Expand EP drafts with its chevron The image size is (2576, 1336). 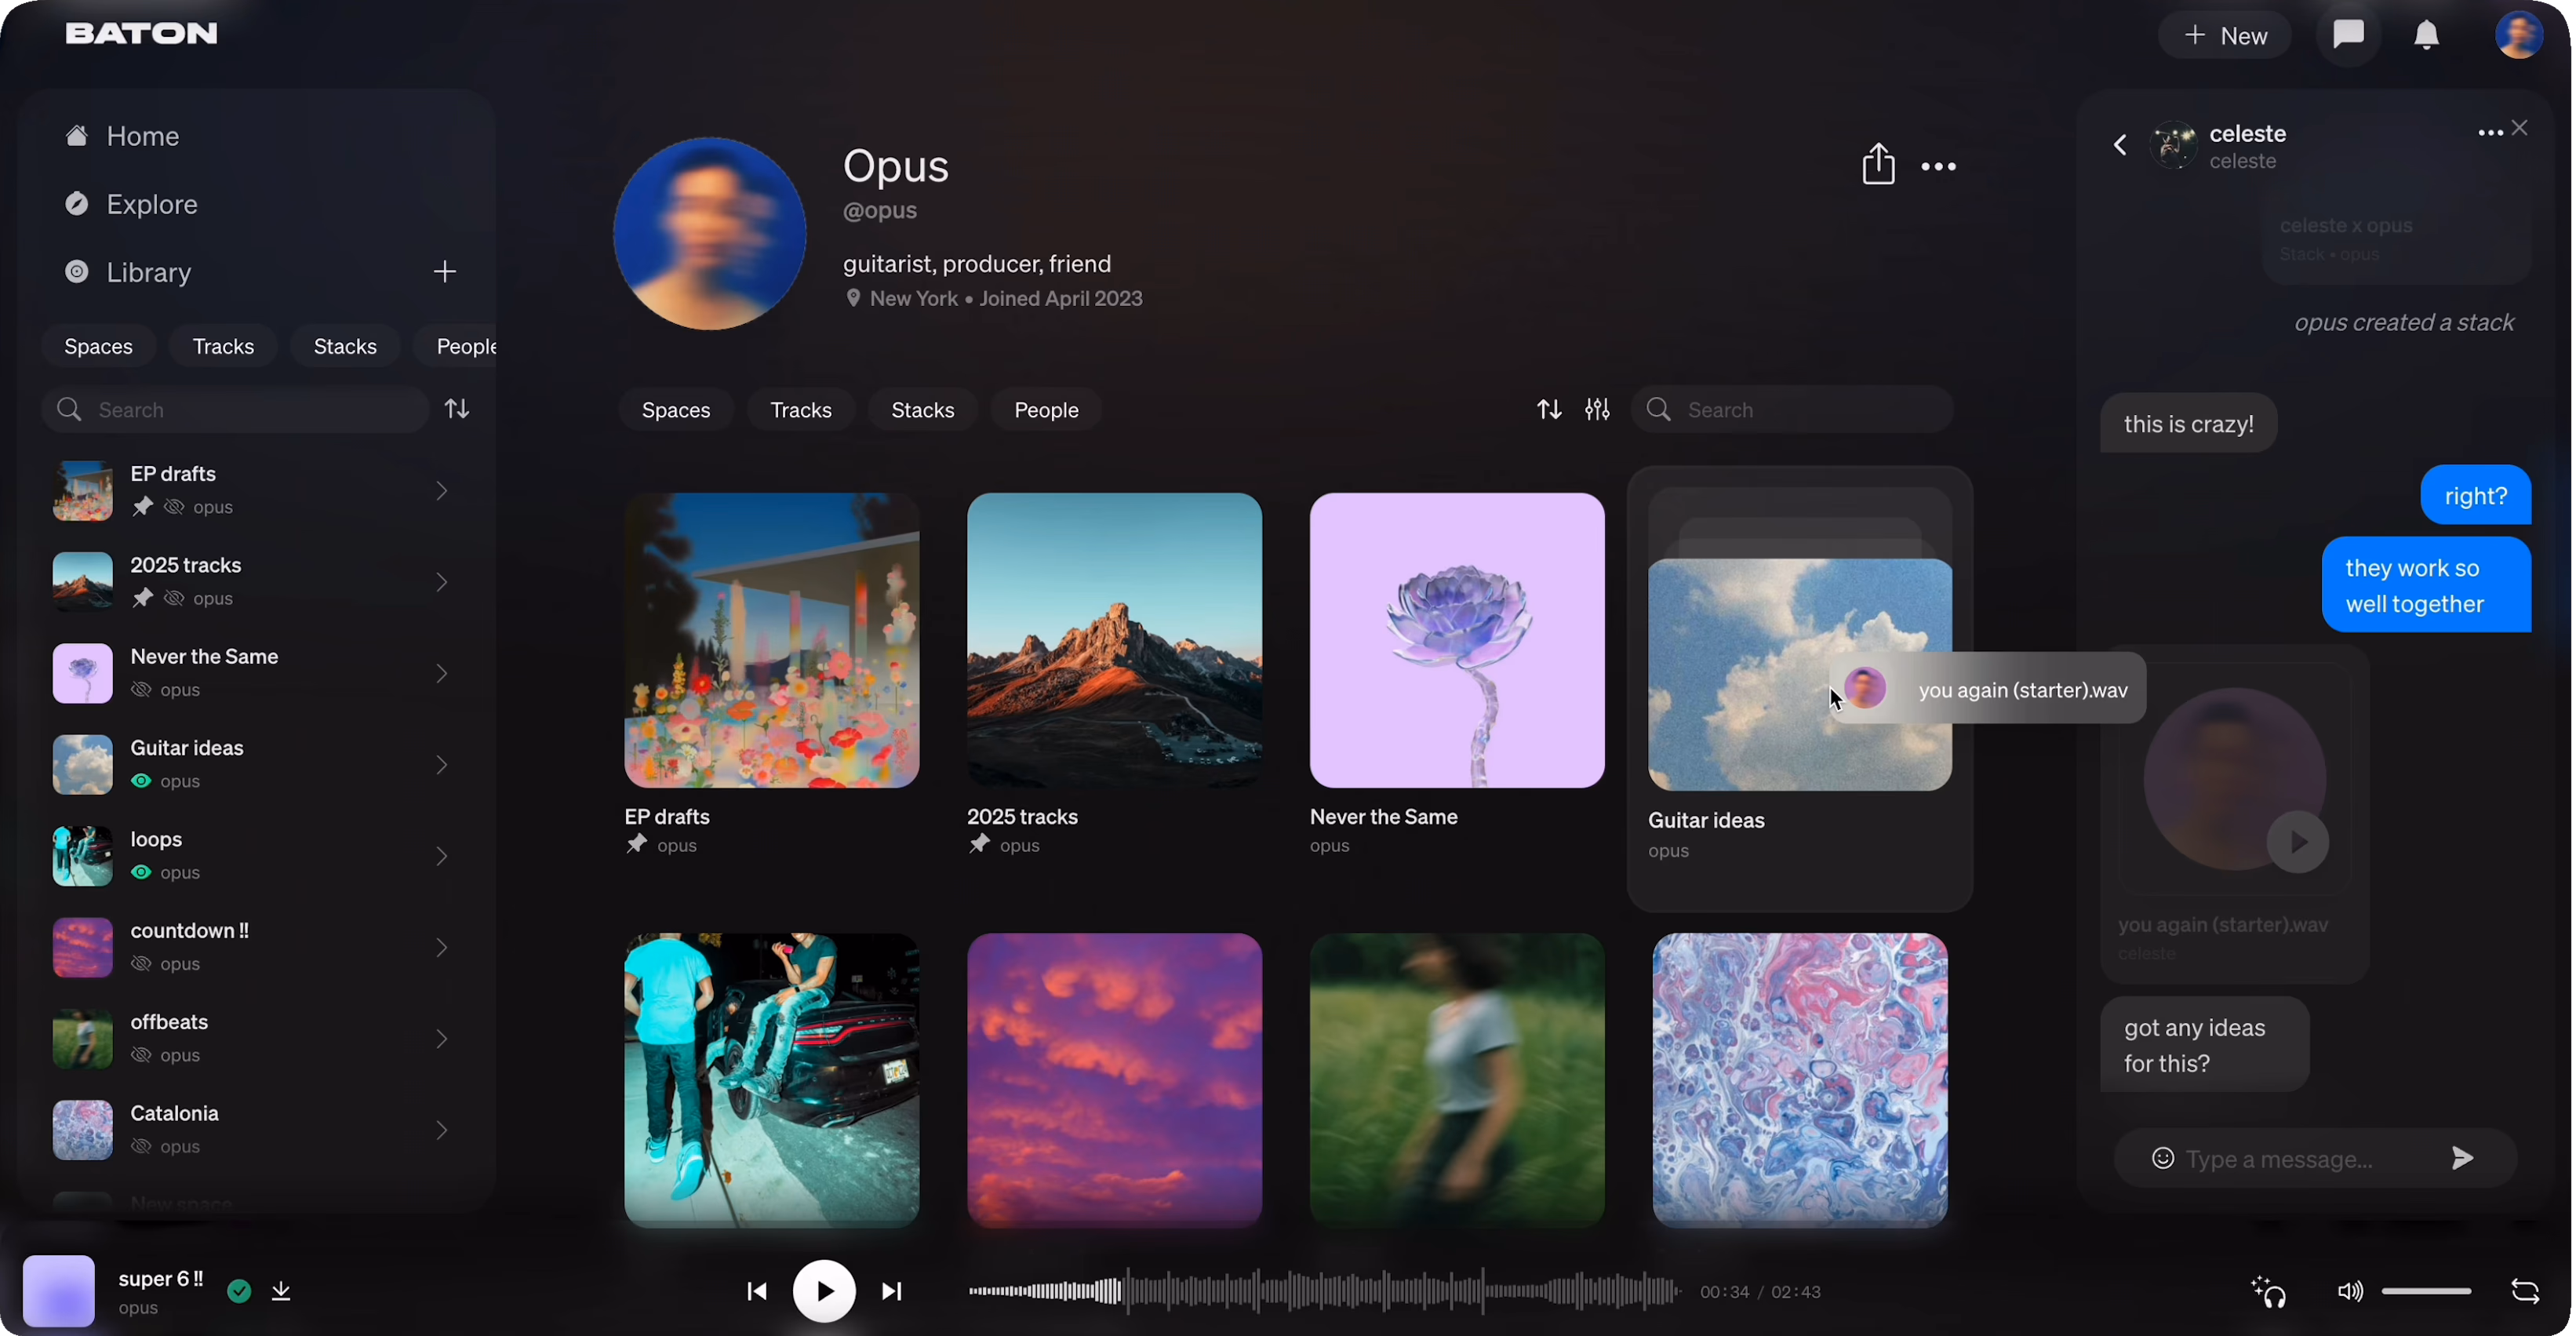(x=441, y=490)
